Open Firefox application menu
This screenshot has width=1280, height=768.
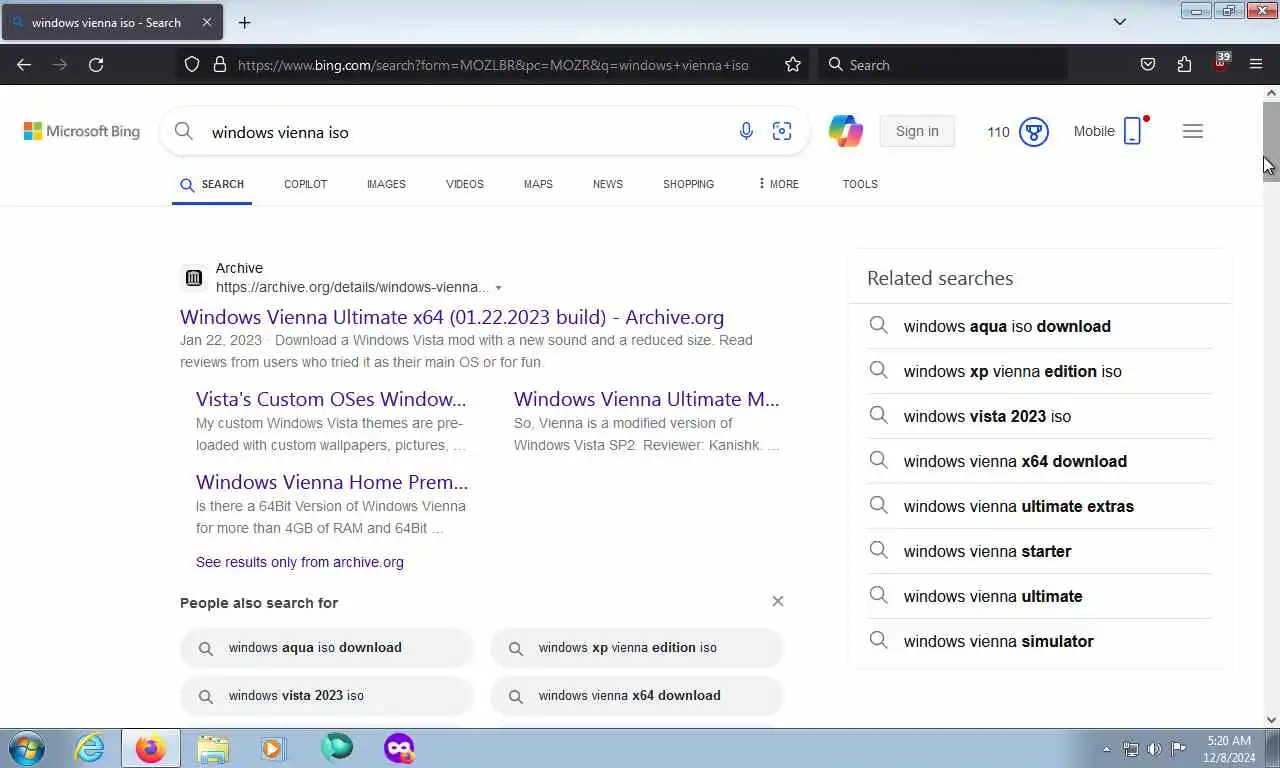(x=1256, y=64)
